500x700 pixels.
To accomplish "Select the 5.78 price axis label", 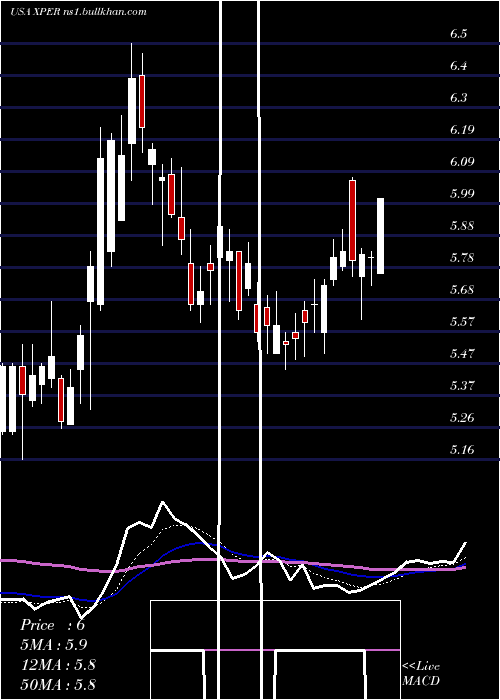I will 462,258.
